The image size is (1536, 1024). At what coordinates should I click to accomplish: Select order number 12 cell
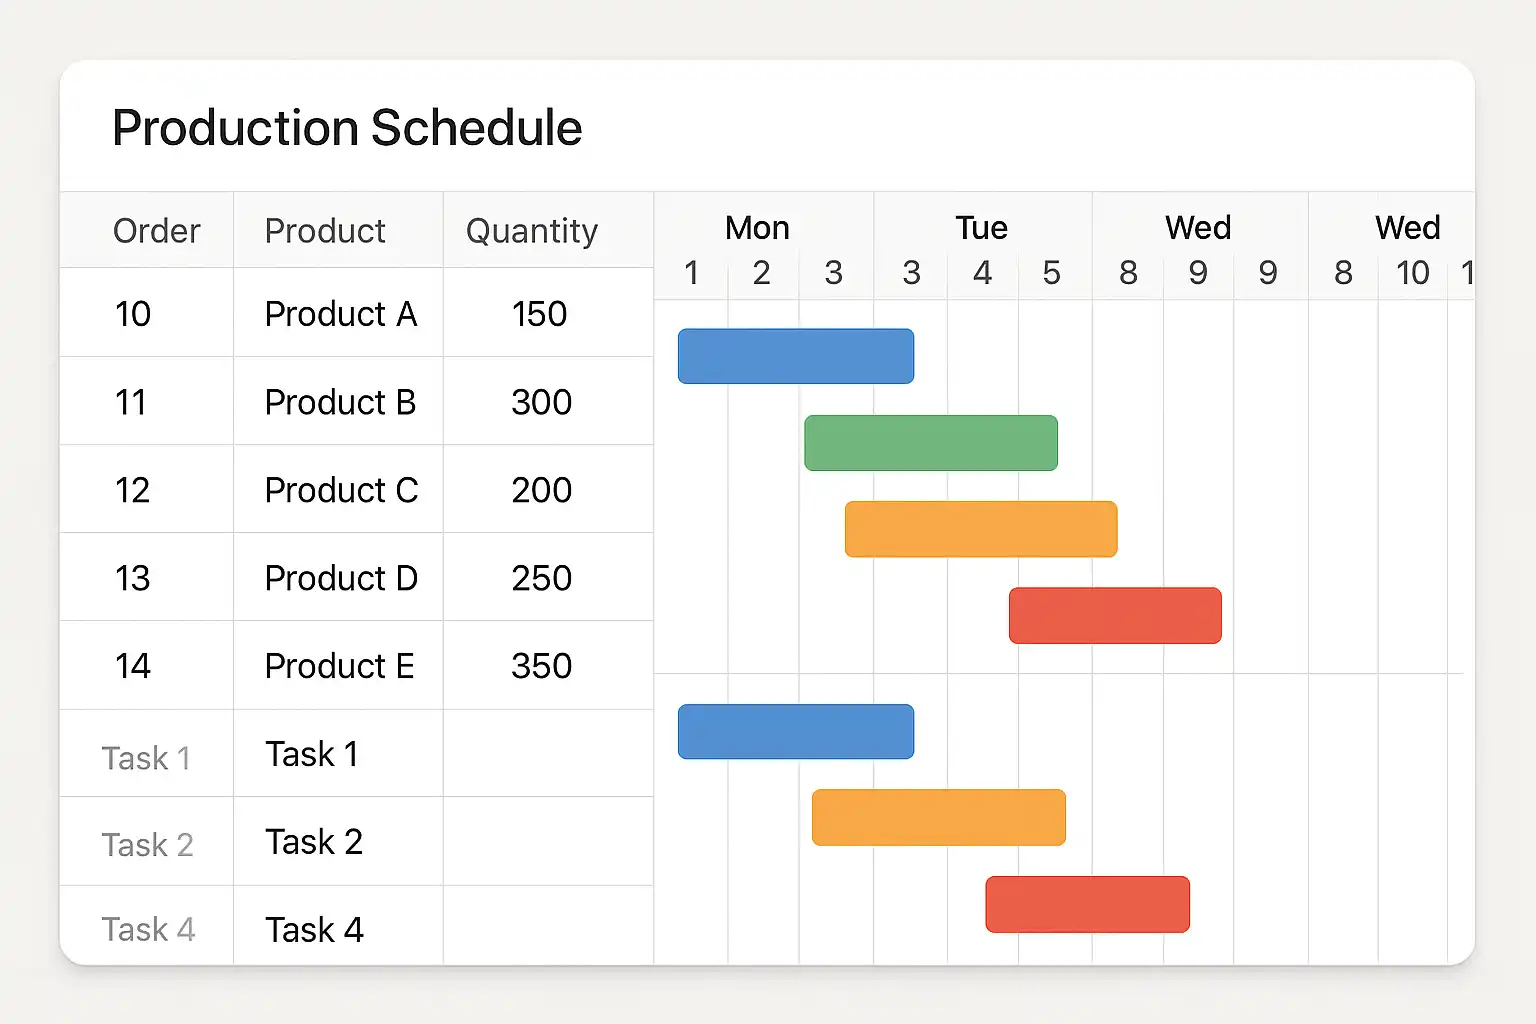(133, 490)
